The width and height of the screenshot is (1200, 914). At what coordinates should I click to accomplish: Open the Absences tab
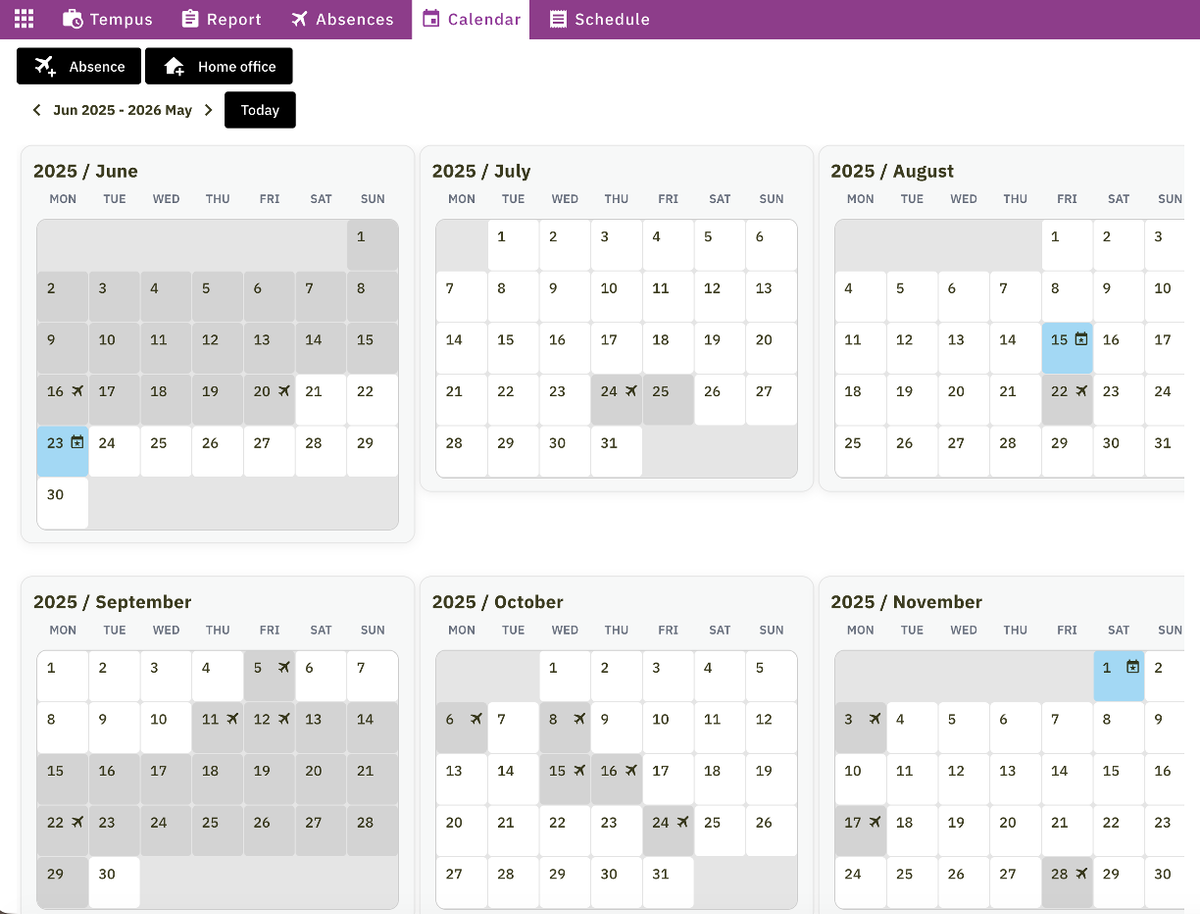tap(342, 19)
